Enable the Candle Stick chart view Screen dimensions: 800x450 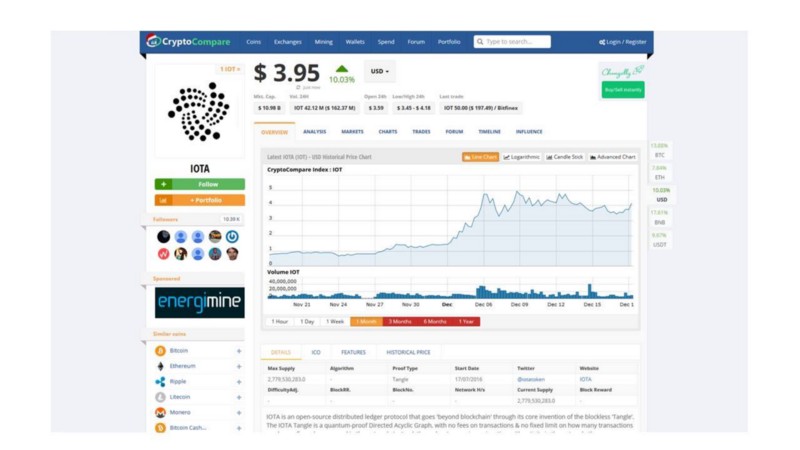[x=565, y=157]
